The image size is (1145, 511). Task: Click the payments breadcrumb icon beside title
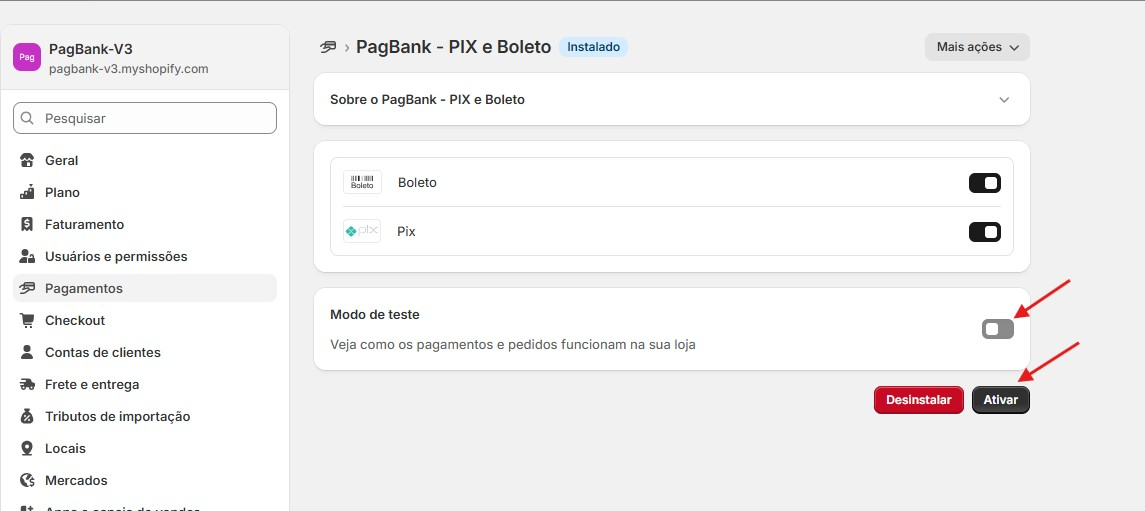[x=329, y=47]
